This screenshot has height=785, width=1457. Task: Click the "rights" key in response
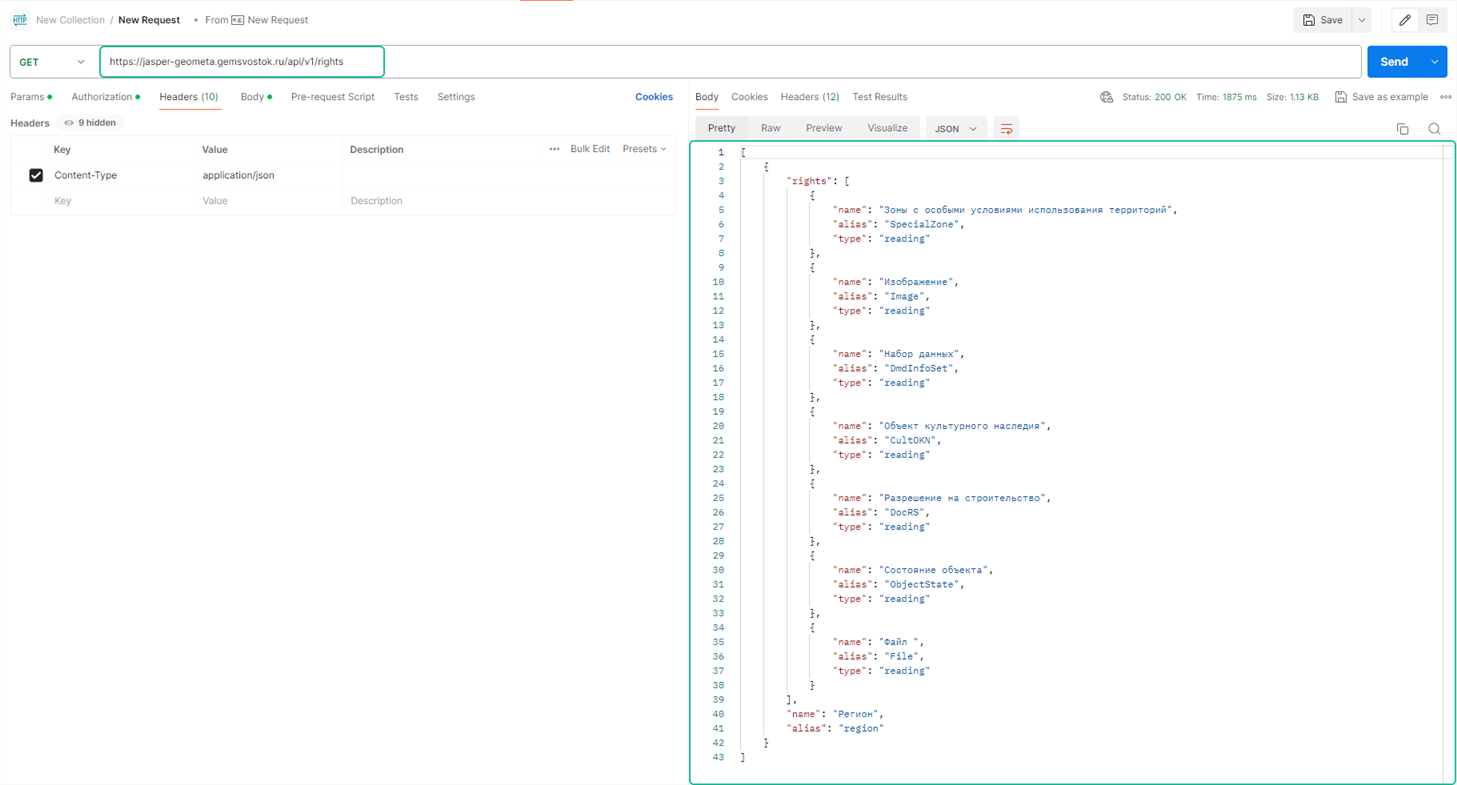(810, 182)
